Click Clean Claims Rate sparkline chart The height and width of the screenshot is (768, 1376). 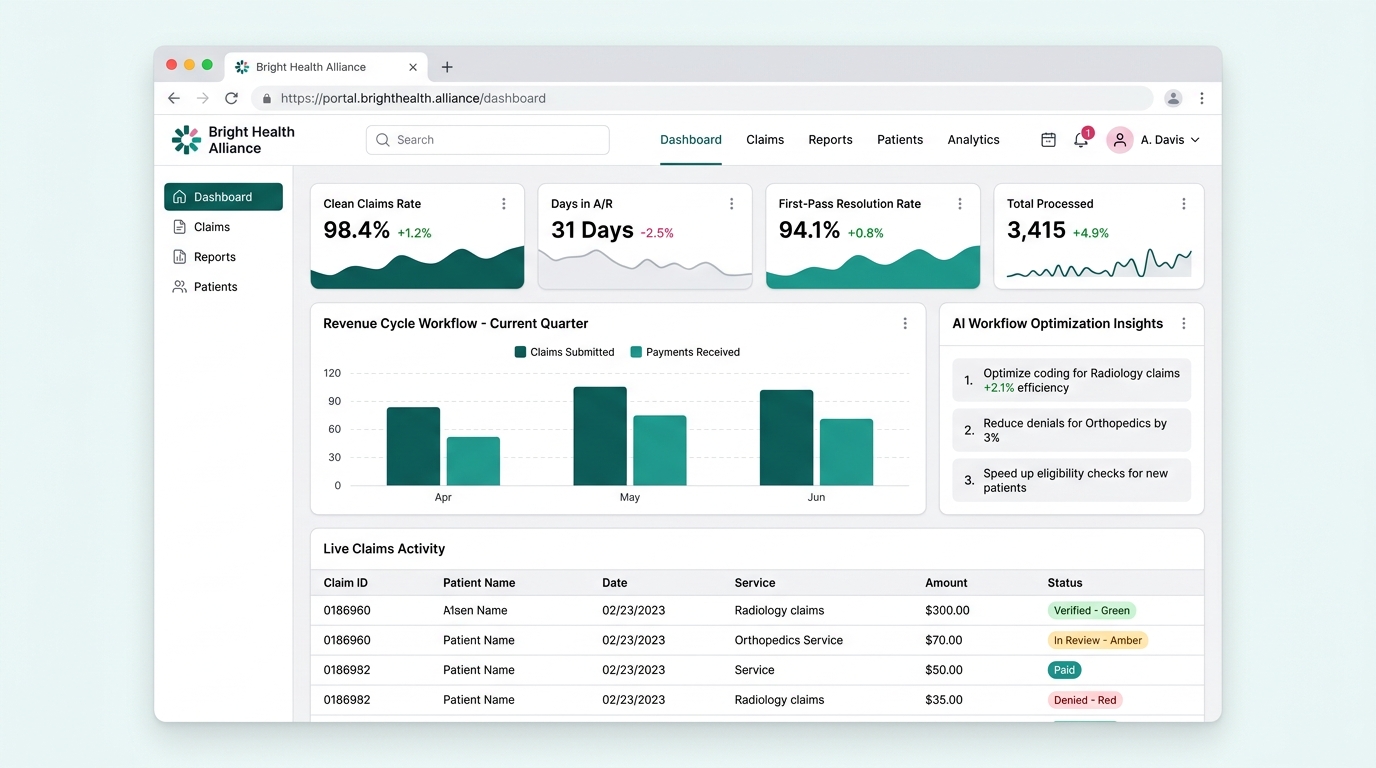coord(417,268)
